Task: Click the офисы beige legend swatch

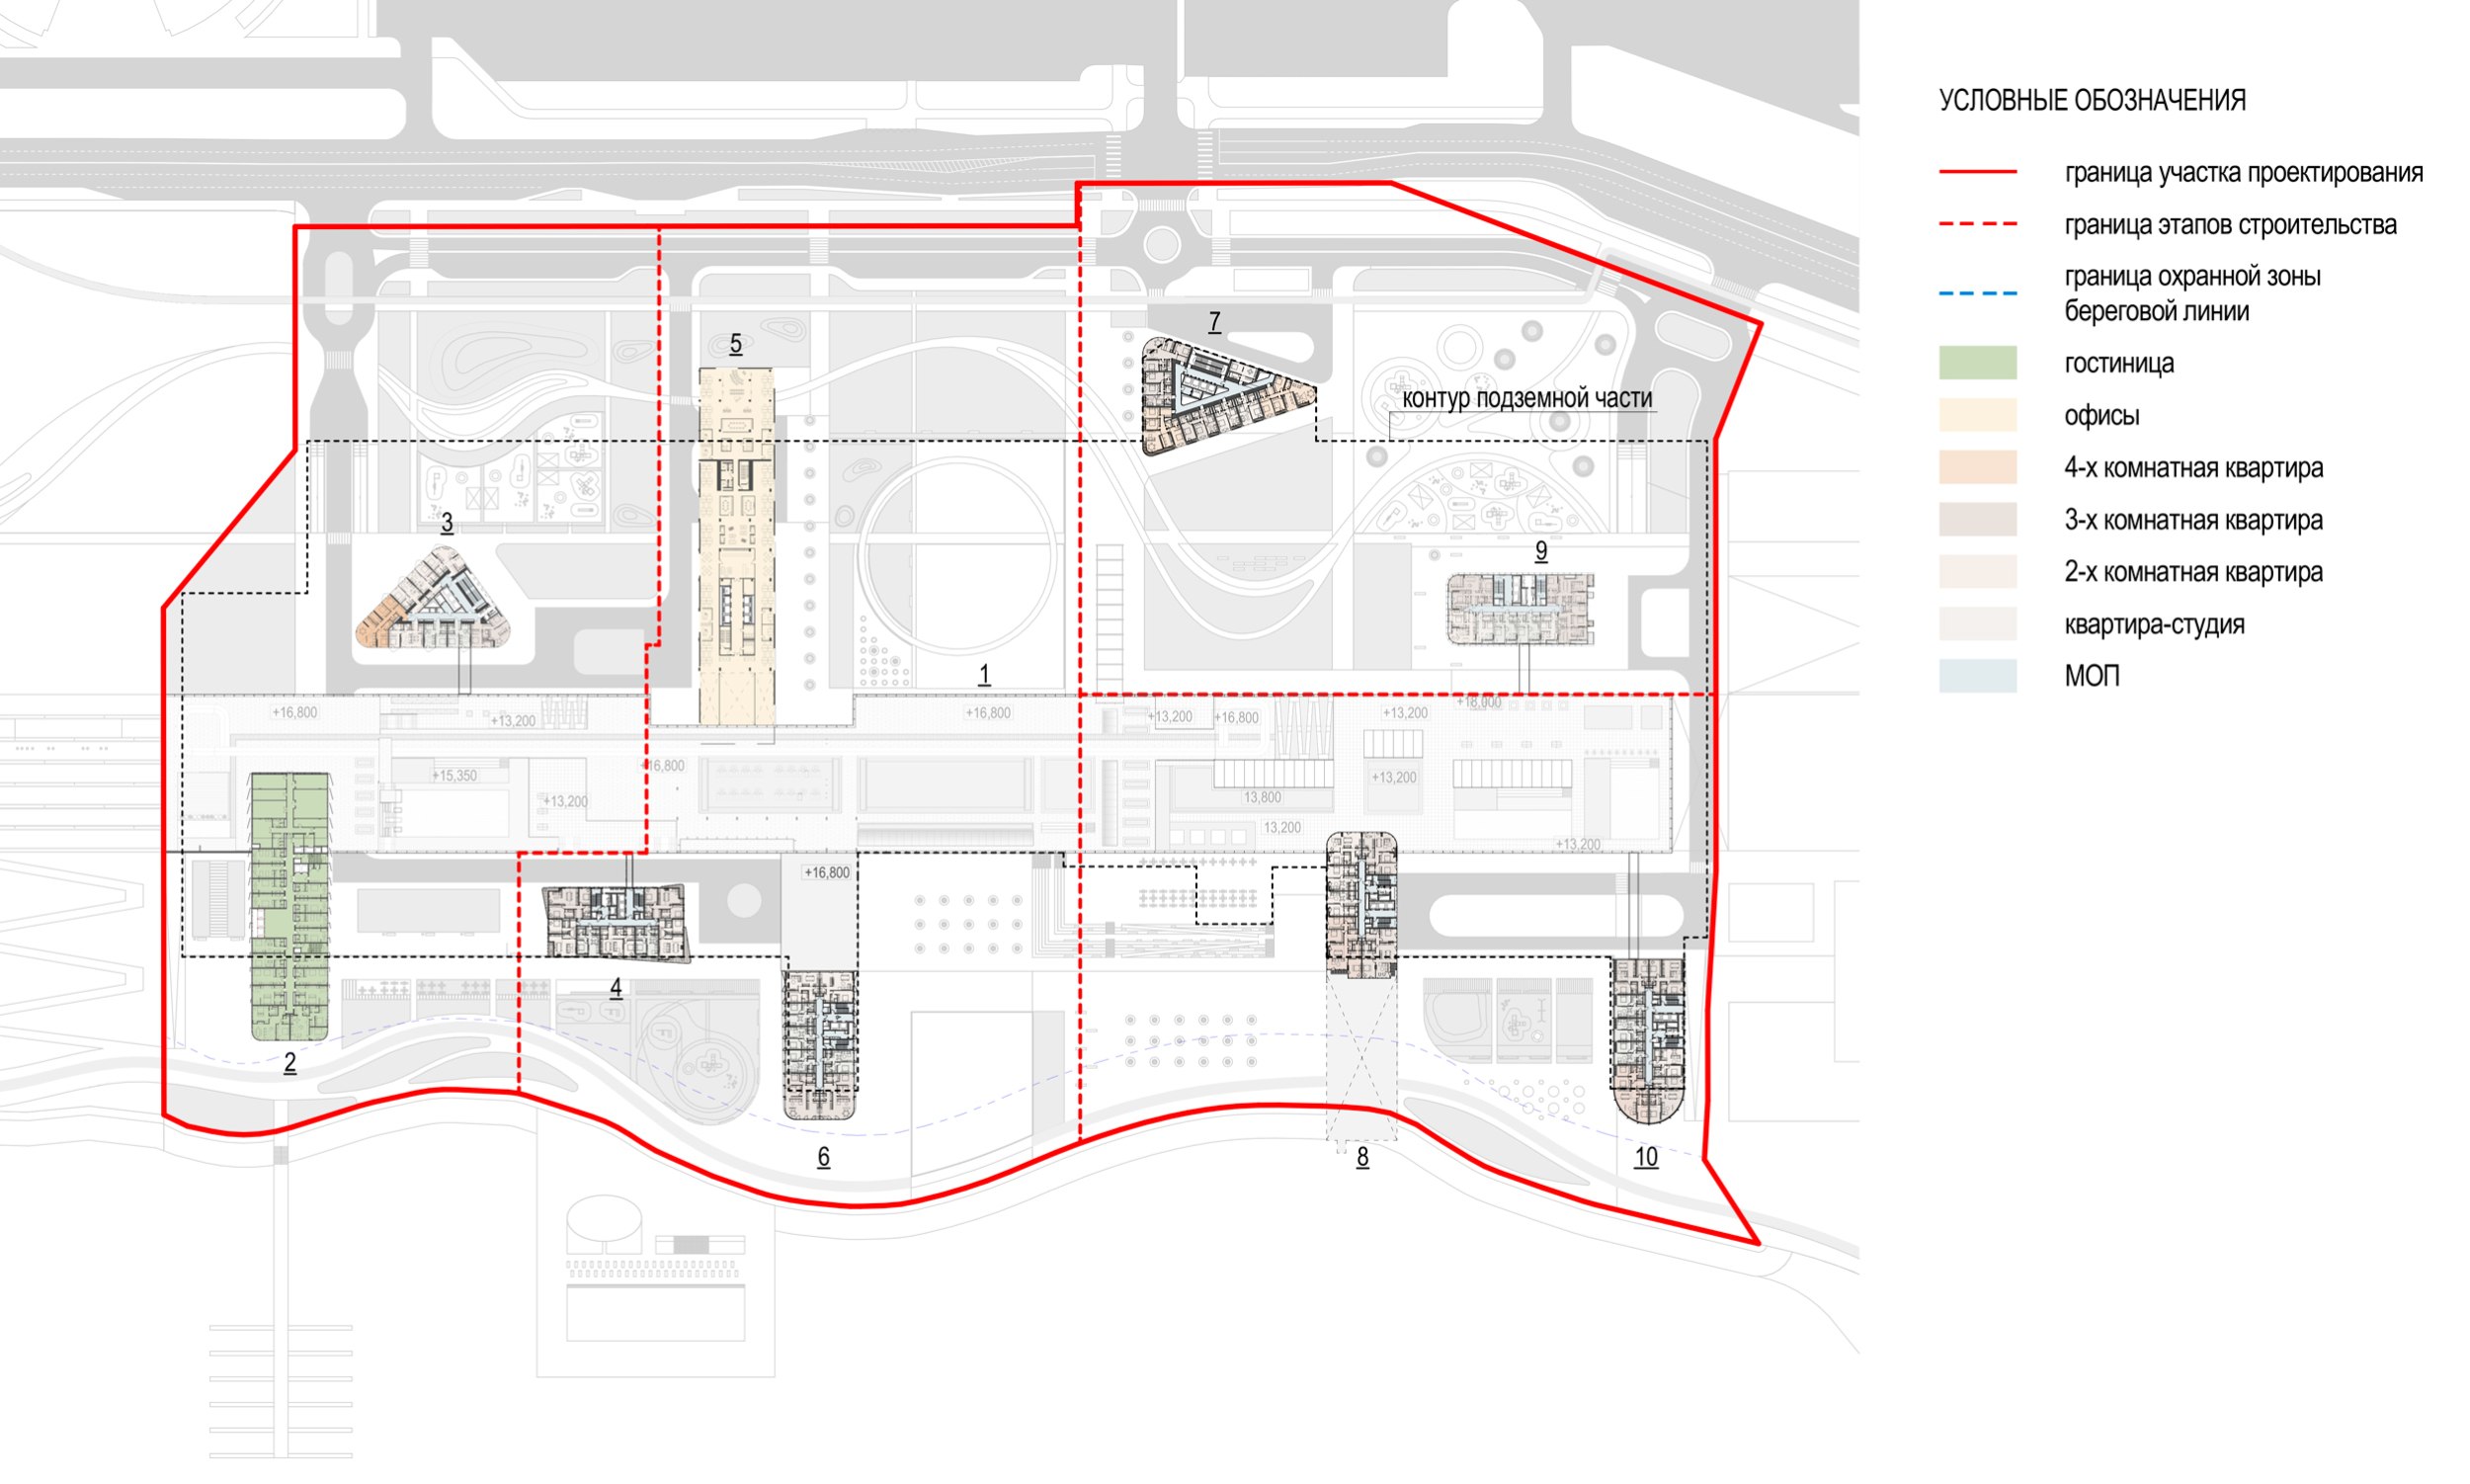Action: click(x=1976, y=415)
